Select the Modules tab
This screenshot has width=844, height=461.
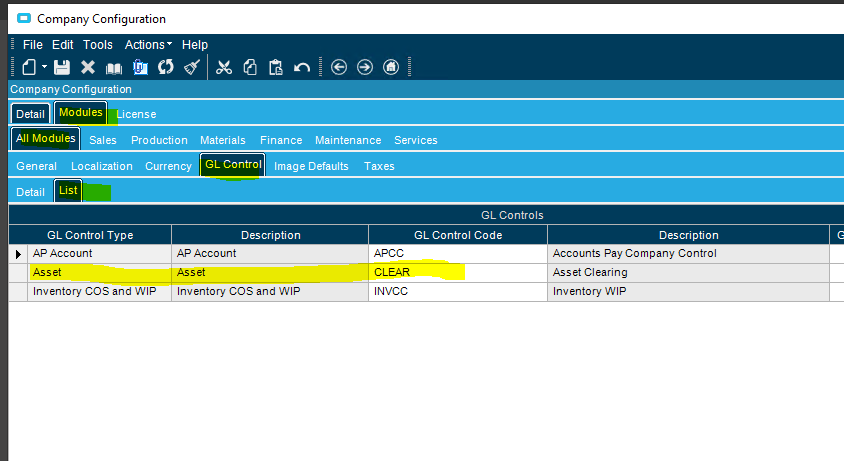click(81, 112)
